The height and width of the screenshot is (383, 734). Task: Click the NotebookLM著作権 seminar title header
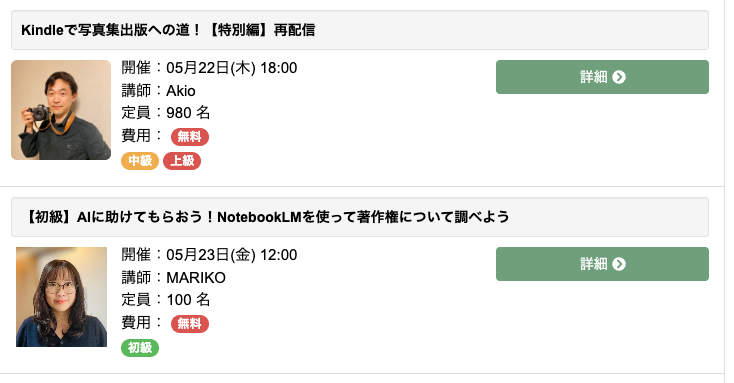360,217
